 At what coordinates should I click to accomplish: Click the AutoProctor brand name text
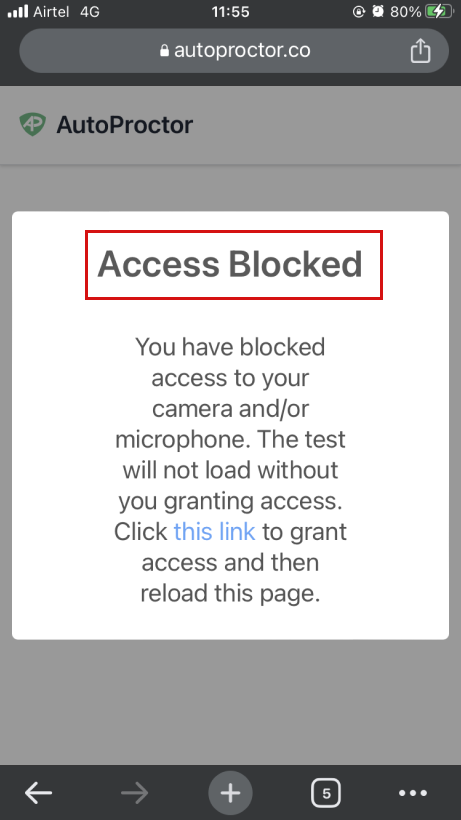pos(125,125)
